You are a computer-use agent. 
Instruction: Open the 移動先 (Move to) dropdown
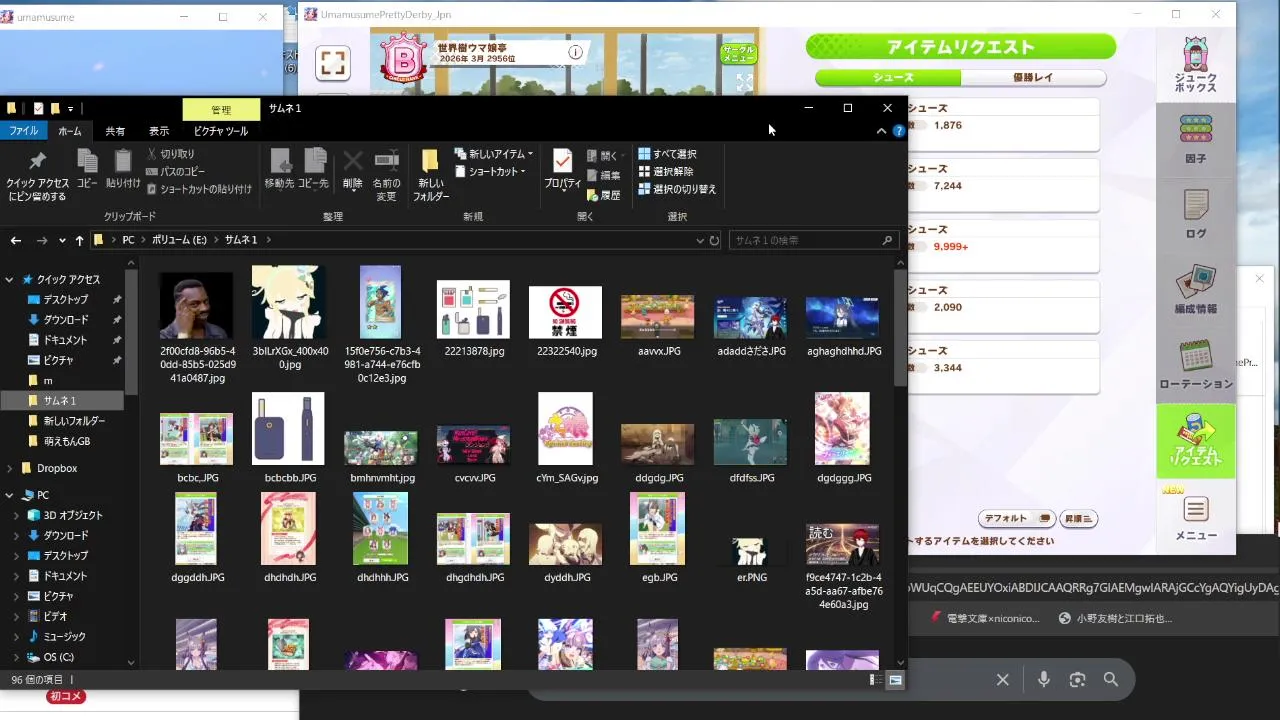click(x=279, y=169)
